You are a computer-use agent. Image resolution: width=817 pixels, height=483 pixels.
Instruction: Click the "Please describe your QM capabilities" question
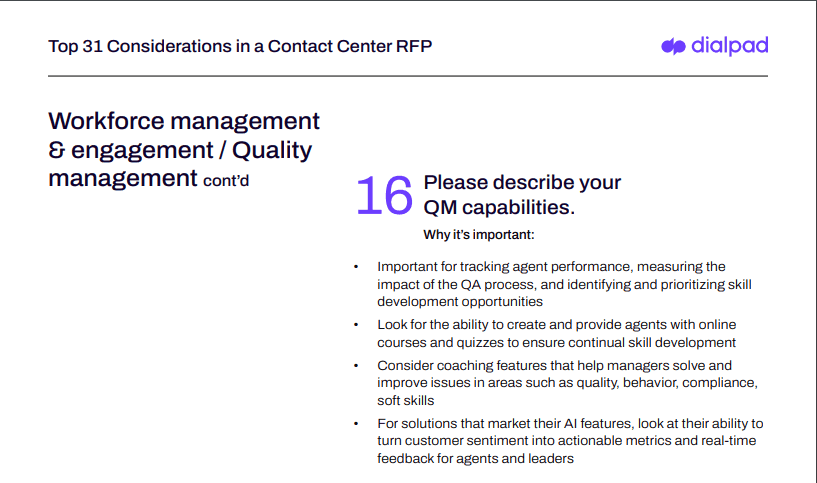point(522,195)
